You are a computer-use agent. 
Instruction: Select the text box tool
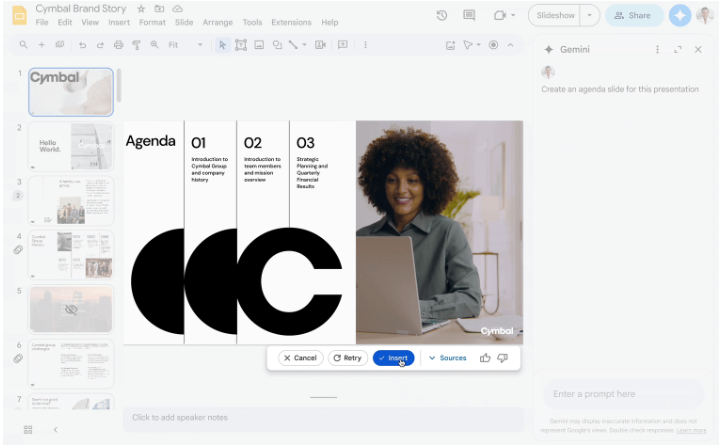click(x=241, y=45)
